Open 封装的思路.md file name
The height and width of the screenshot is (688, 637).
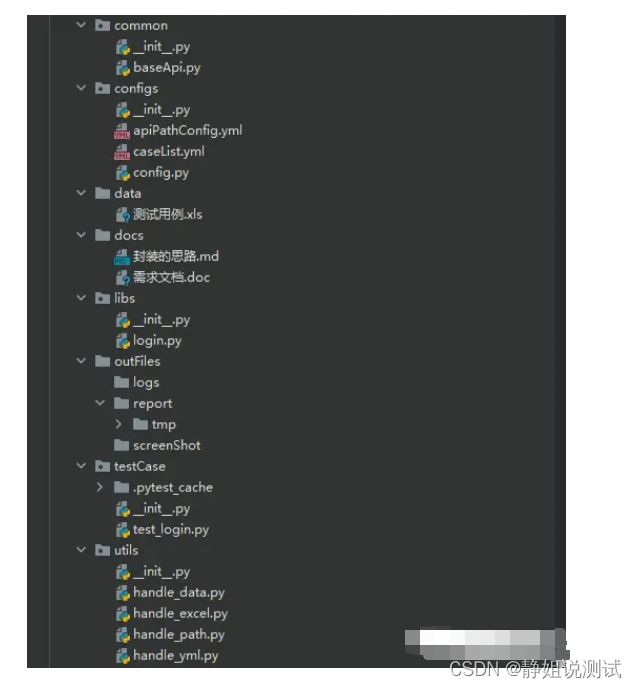pyautogui.click(x=176, y=256)
